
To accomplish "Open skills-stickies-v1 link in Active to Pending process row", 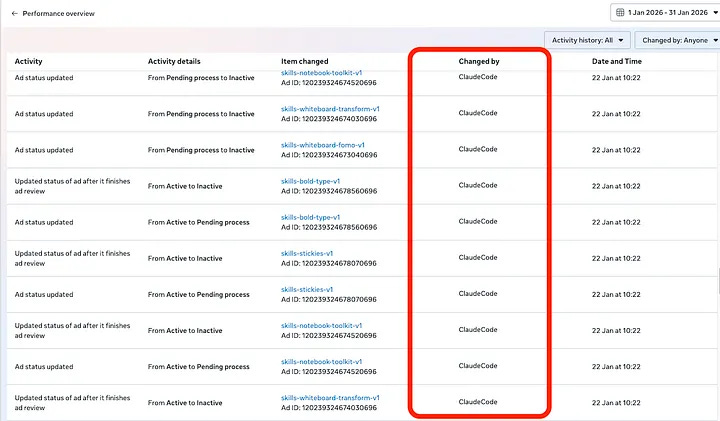I will (307, 290).
